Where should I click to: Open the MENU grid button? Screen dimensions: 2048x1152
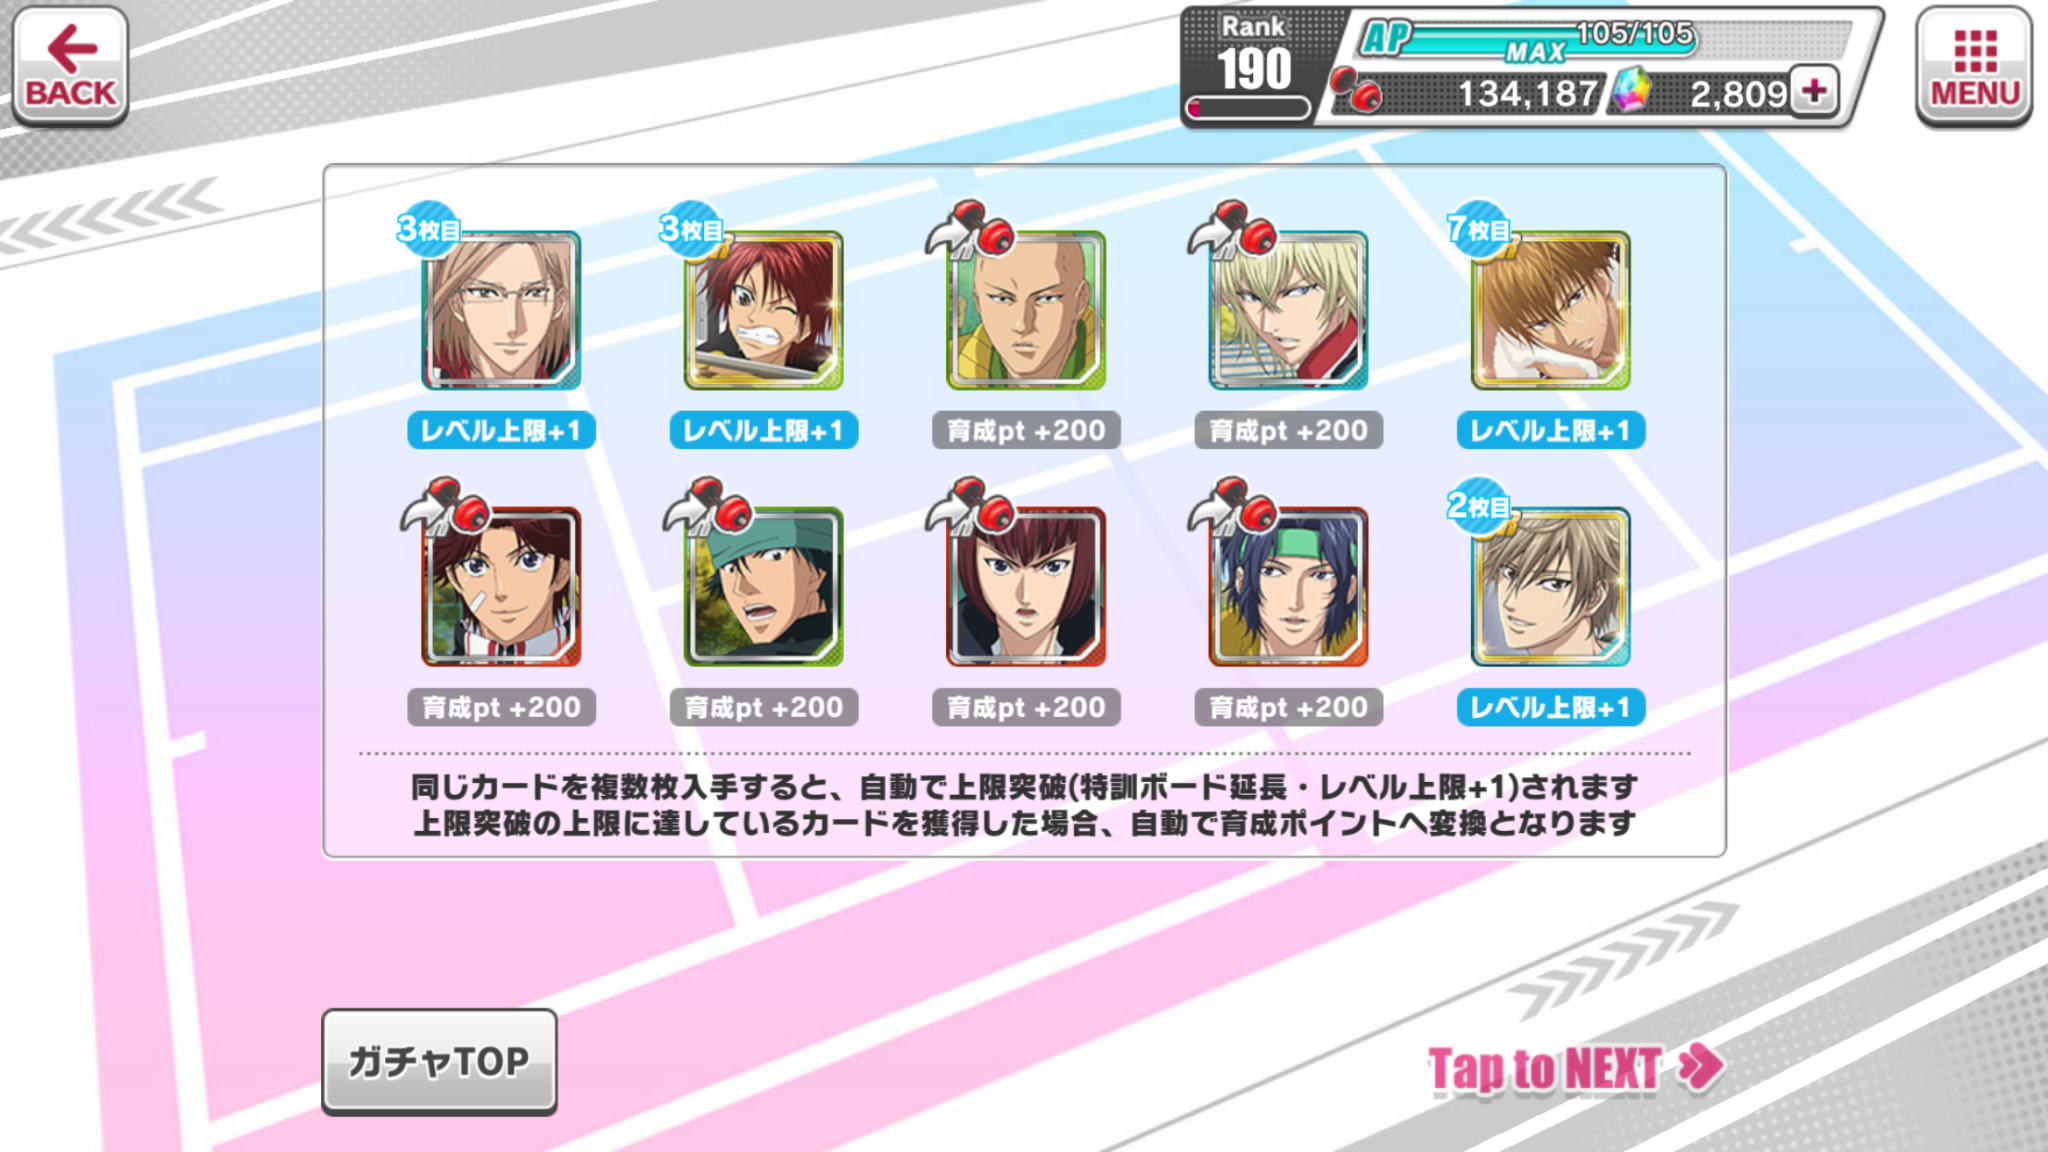click(x=1974, y=66)
